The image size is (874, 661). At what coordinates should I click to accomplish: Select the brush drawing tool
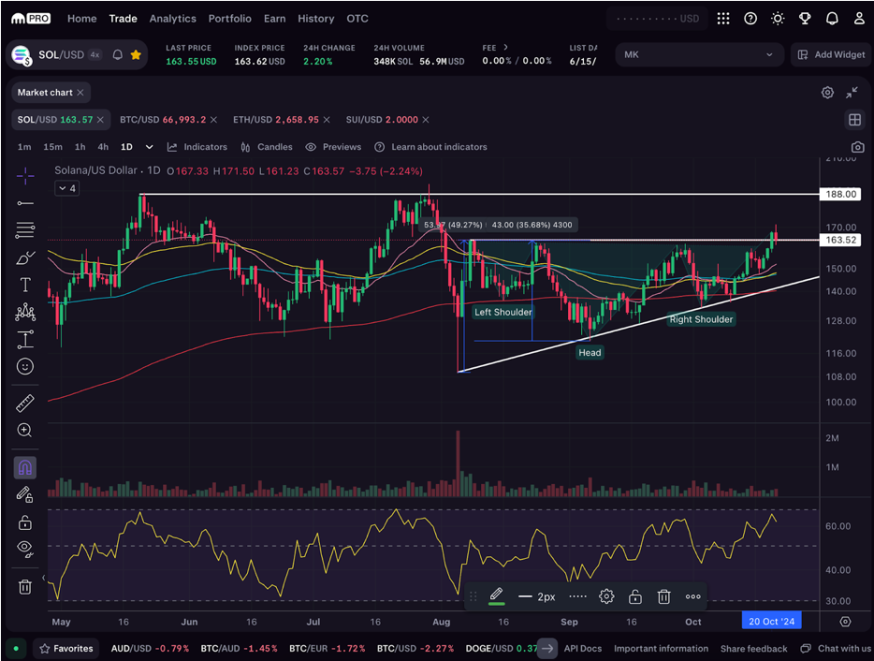[x=25, y=258]
